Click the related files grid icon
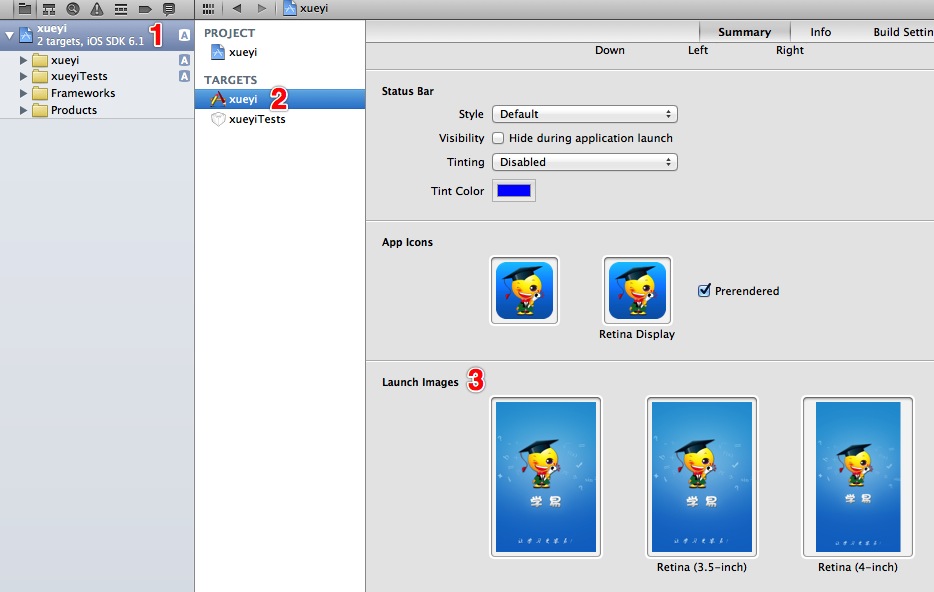 pos(208,8)
